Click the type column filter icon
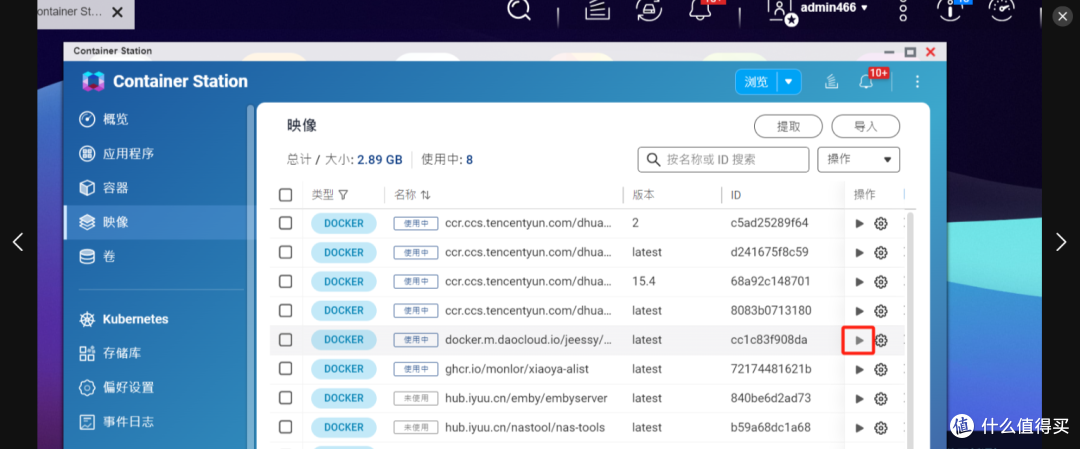The image size is (1080, 449). [343, 195]
